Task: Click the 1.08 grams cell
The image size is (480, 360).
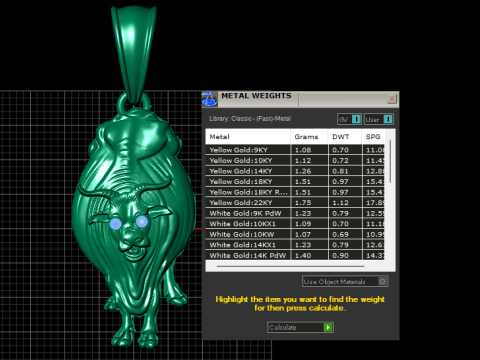Action: click(309, 150)
